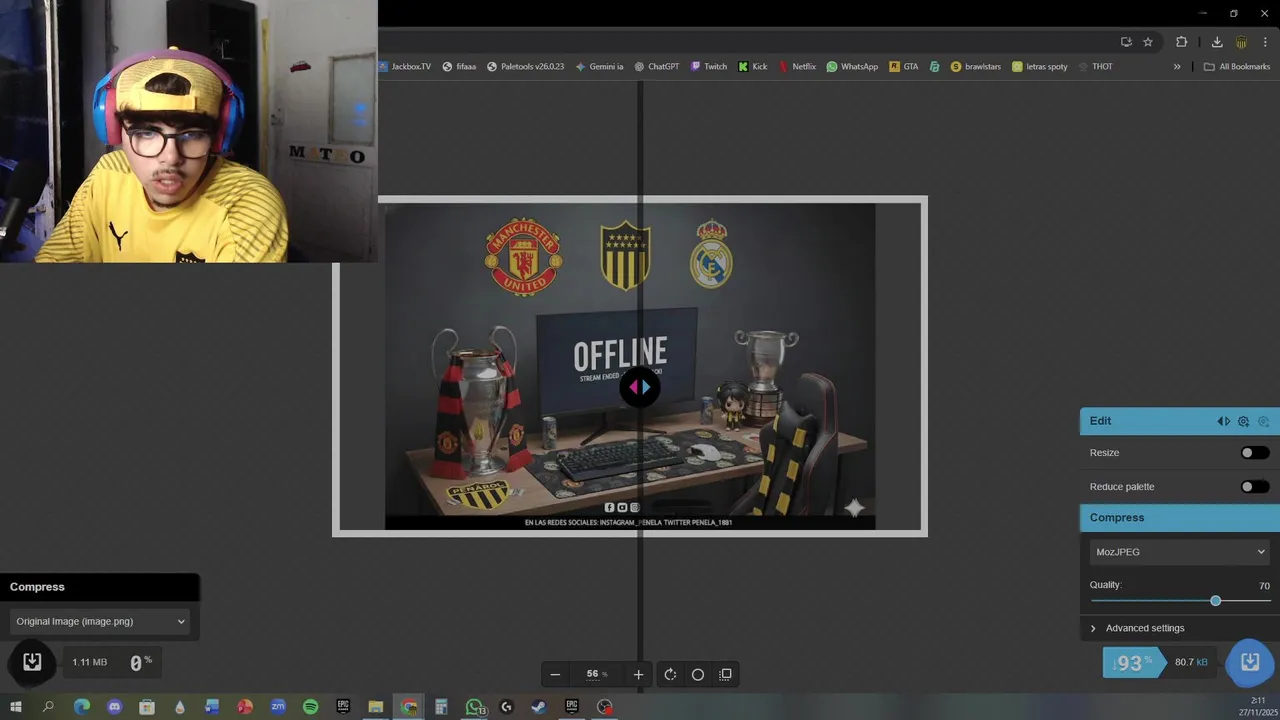Screen dimensions: 1280x720
Task: Open the Kick bookmark
Action: (753, 67)
